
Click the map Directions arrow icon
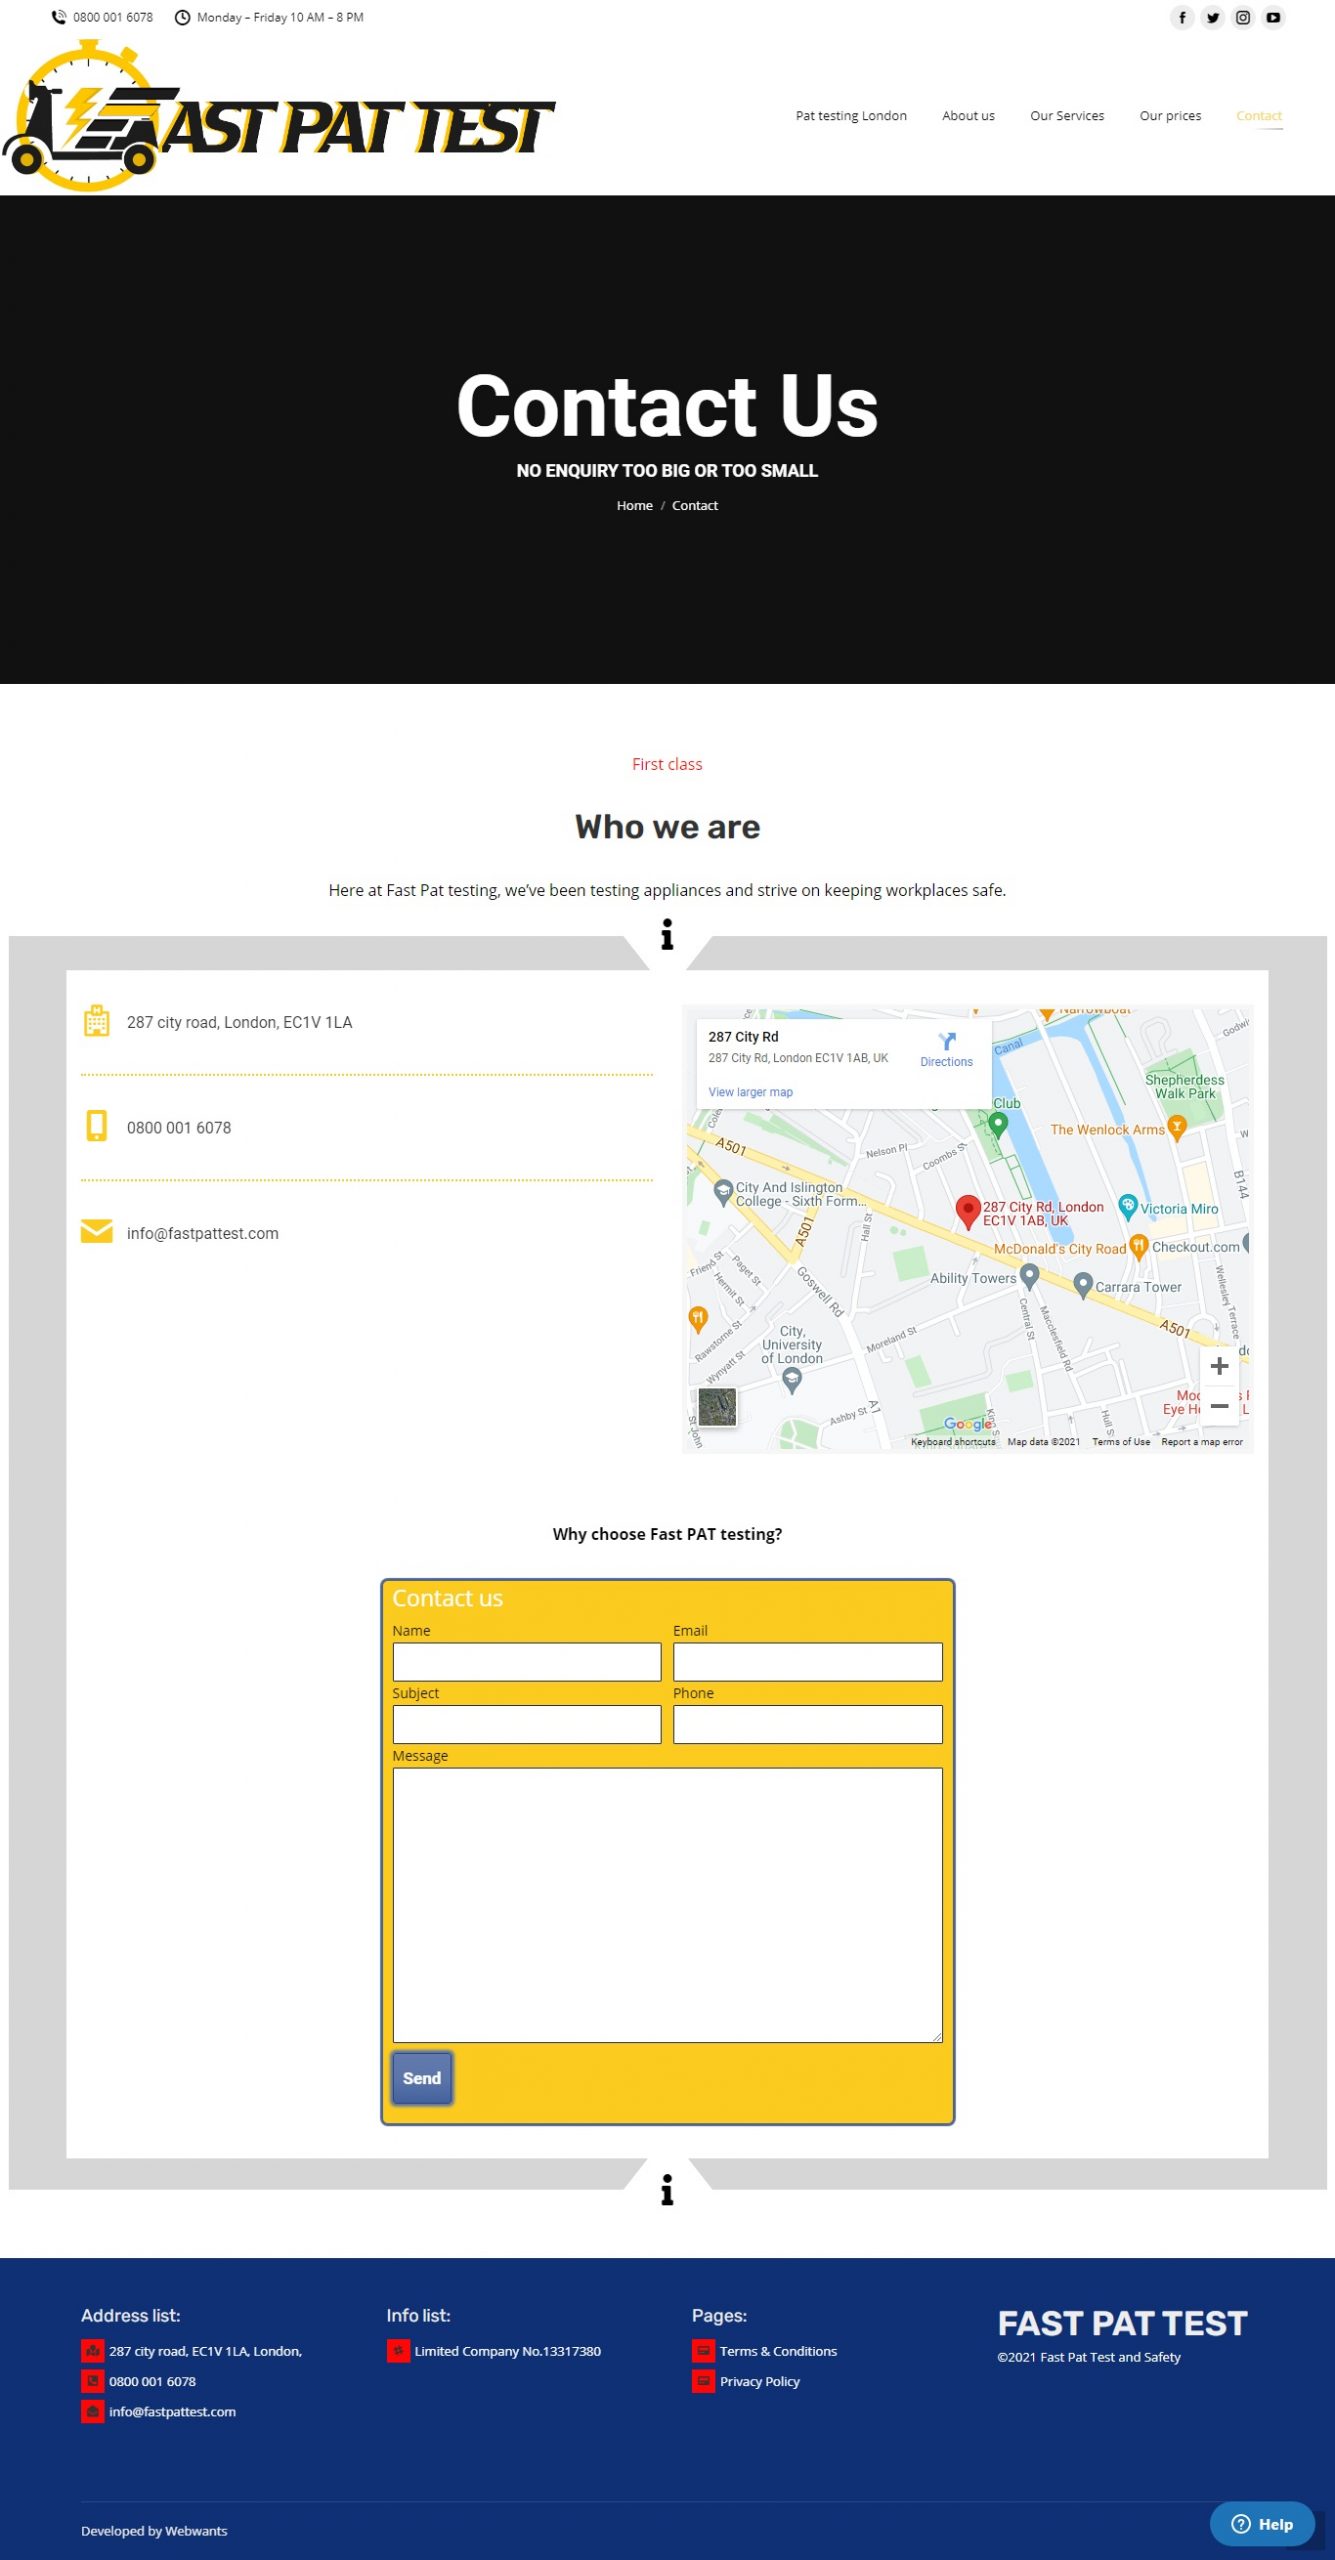coord(947,1041)
